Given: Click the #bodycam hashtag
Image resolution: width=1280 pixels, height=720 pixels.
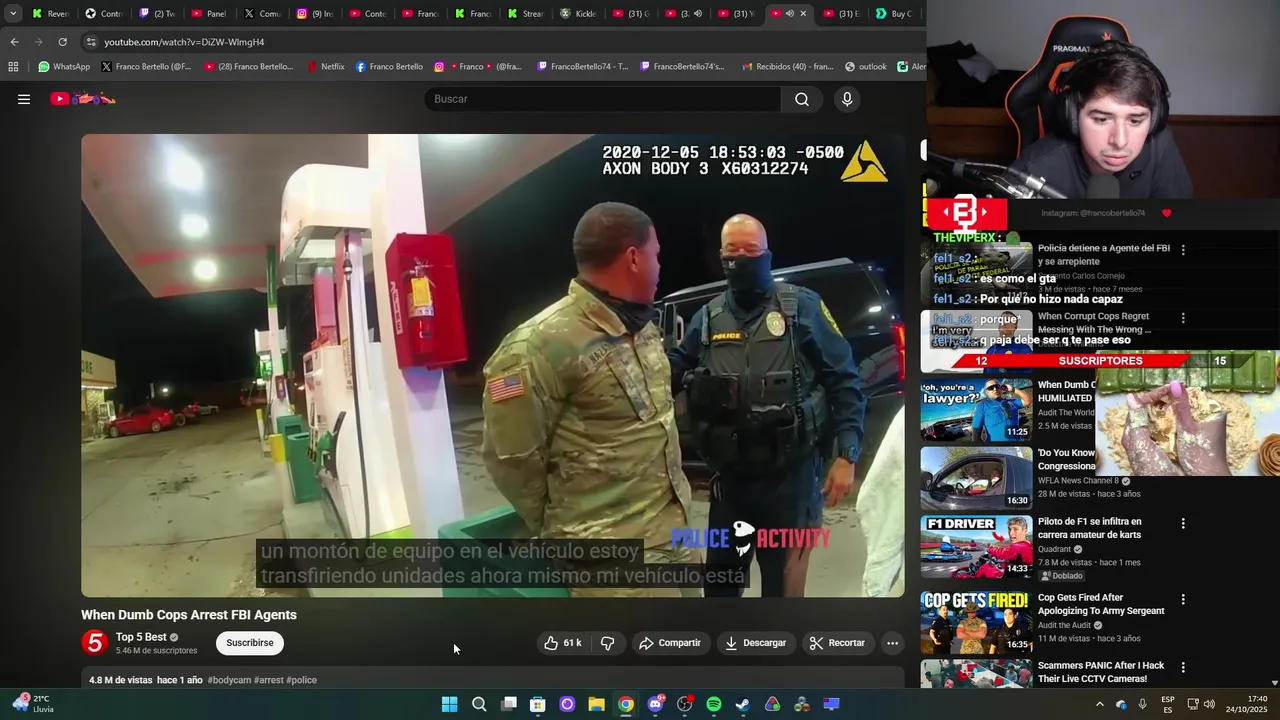Looking at the screenshot, I should click(229, 680).
